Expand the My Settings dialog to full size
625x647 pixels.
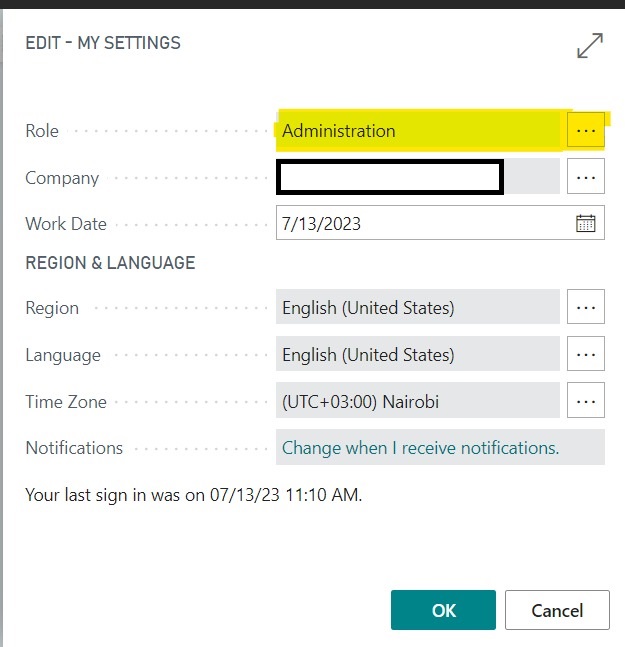pyautogui.click(x=590, y=45)
